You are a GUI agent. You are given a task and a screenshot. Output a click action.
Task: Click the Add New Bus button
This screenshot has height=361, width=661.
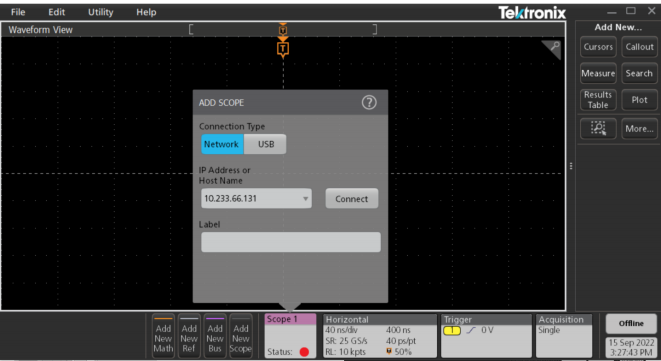click(x=215, y=336)
